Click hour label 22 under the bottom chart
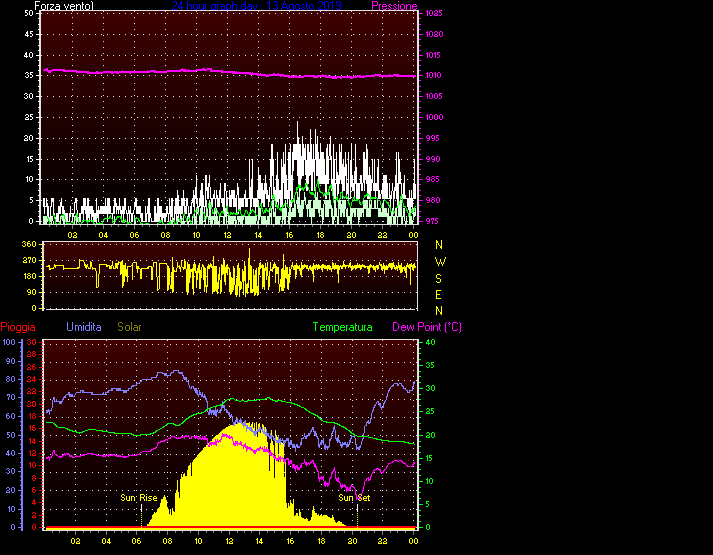This screenshot has height=555, width=713. tap(382, 541)
